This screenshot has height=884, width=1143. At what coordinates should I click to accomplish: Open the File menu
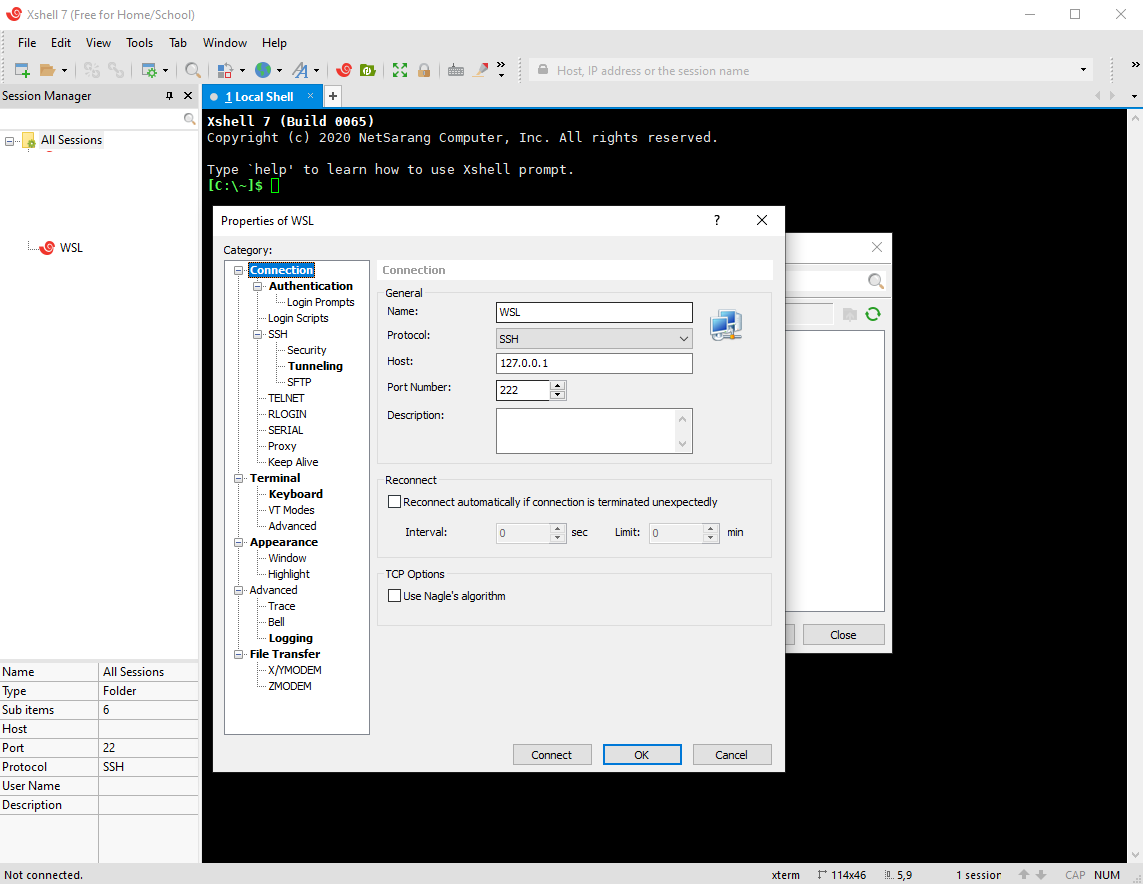pos(27,43)
